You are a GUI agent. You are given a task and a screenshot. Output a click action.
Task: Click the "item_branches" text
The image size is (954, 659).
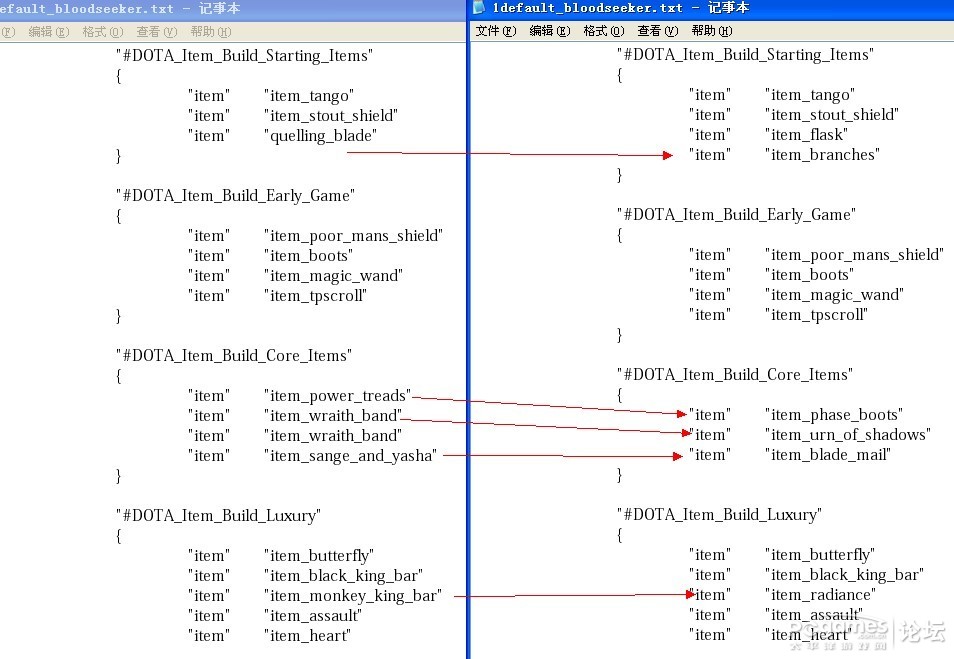click(823, 156)
